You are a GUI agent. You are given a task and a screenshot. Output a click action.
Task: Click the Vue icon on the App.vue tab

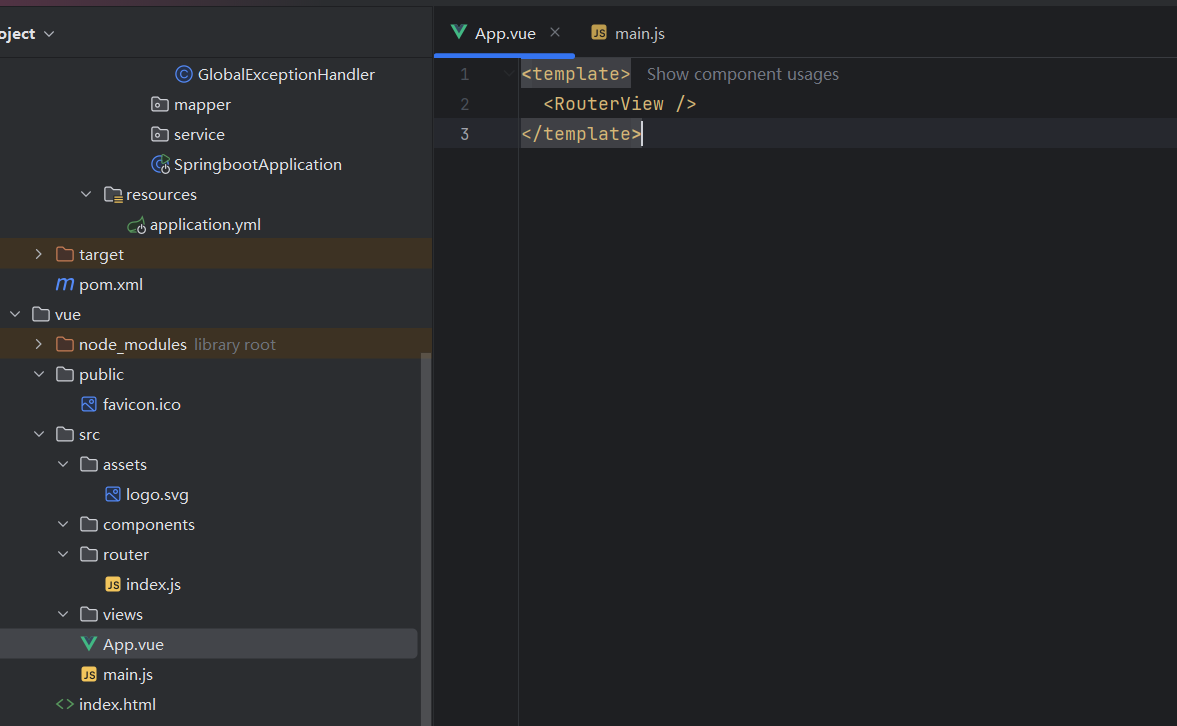[459, 32]
